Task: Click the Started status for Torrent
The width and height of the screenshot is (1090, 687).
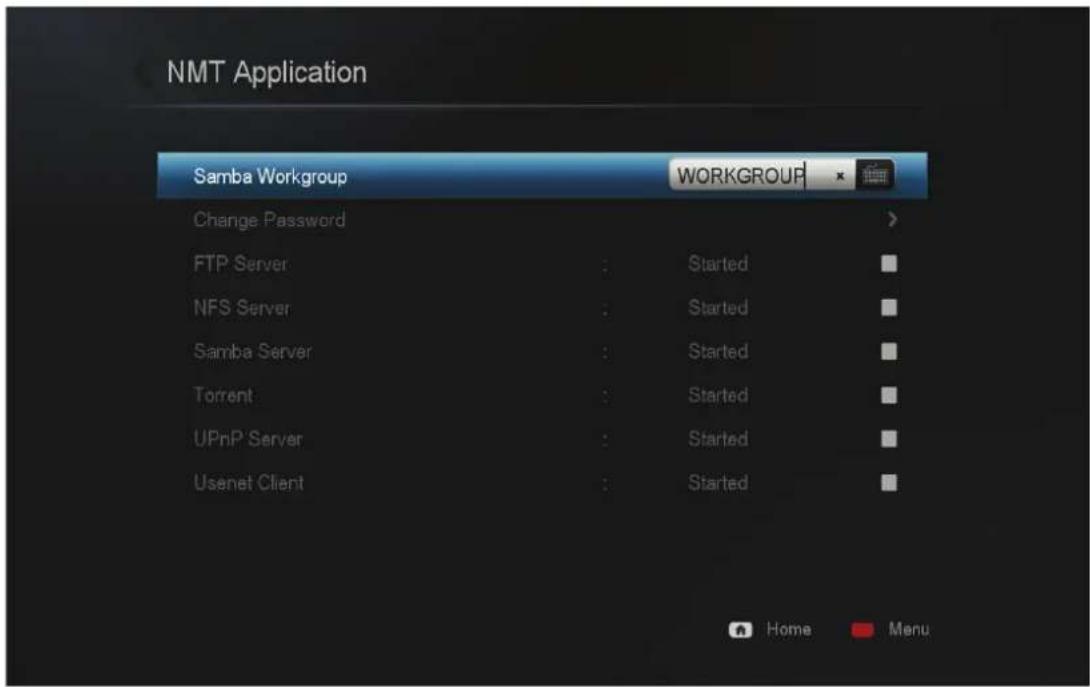Action: 718,395
